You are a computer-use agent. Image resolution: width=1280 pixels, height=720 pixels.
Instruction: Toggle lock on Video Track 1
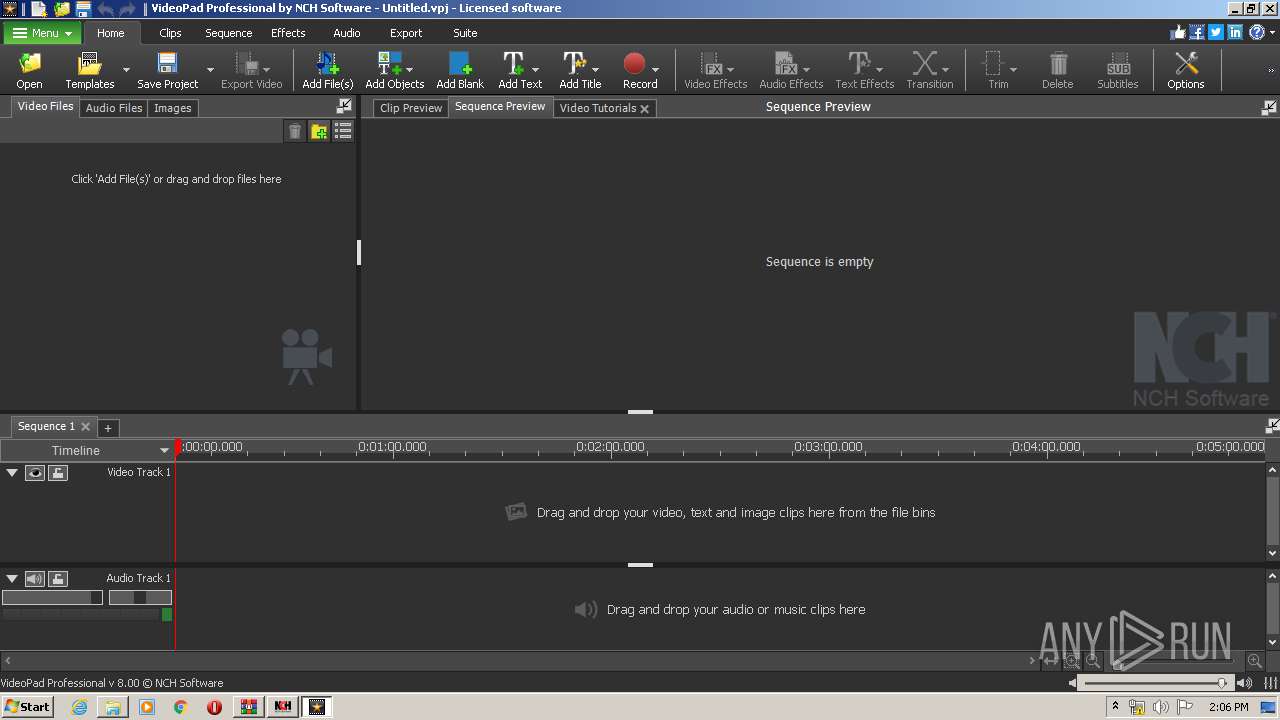tap(58, 472)
